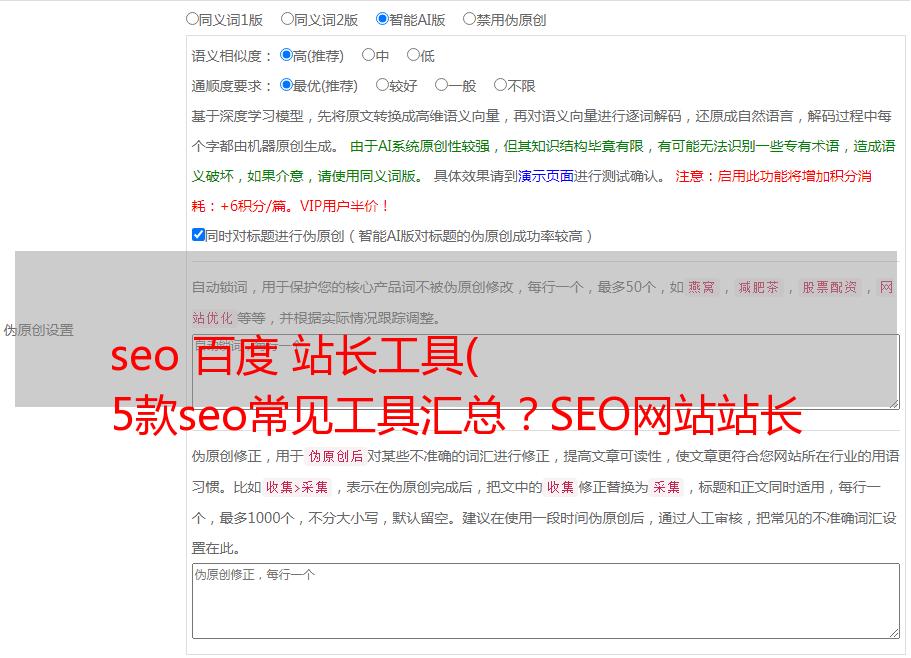
Task: Open the 演示页面 link
Action: pyautogui.click(x=546, y=176)
